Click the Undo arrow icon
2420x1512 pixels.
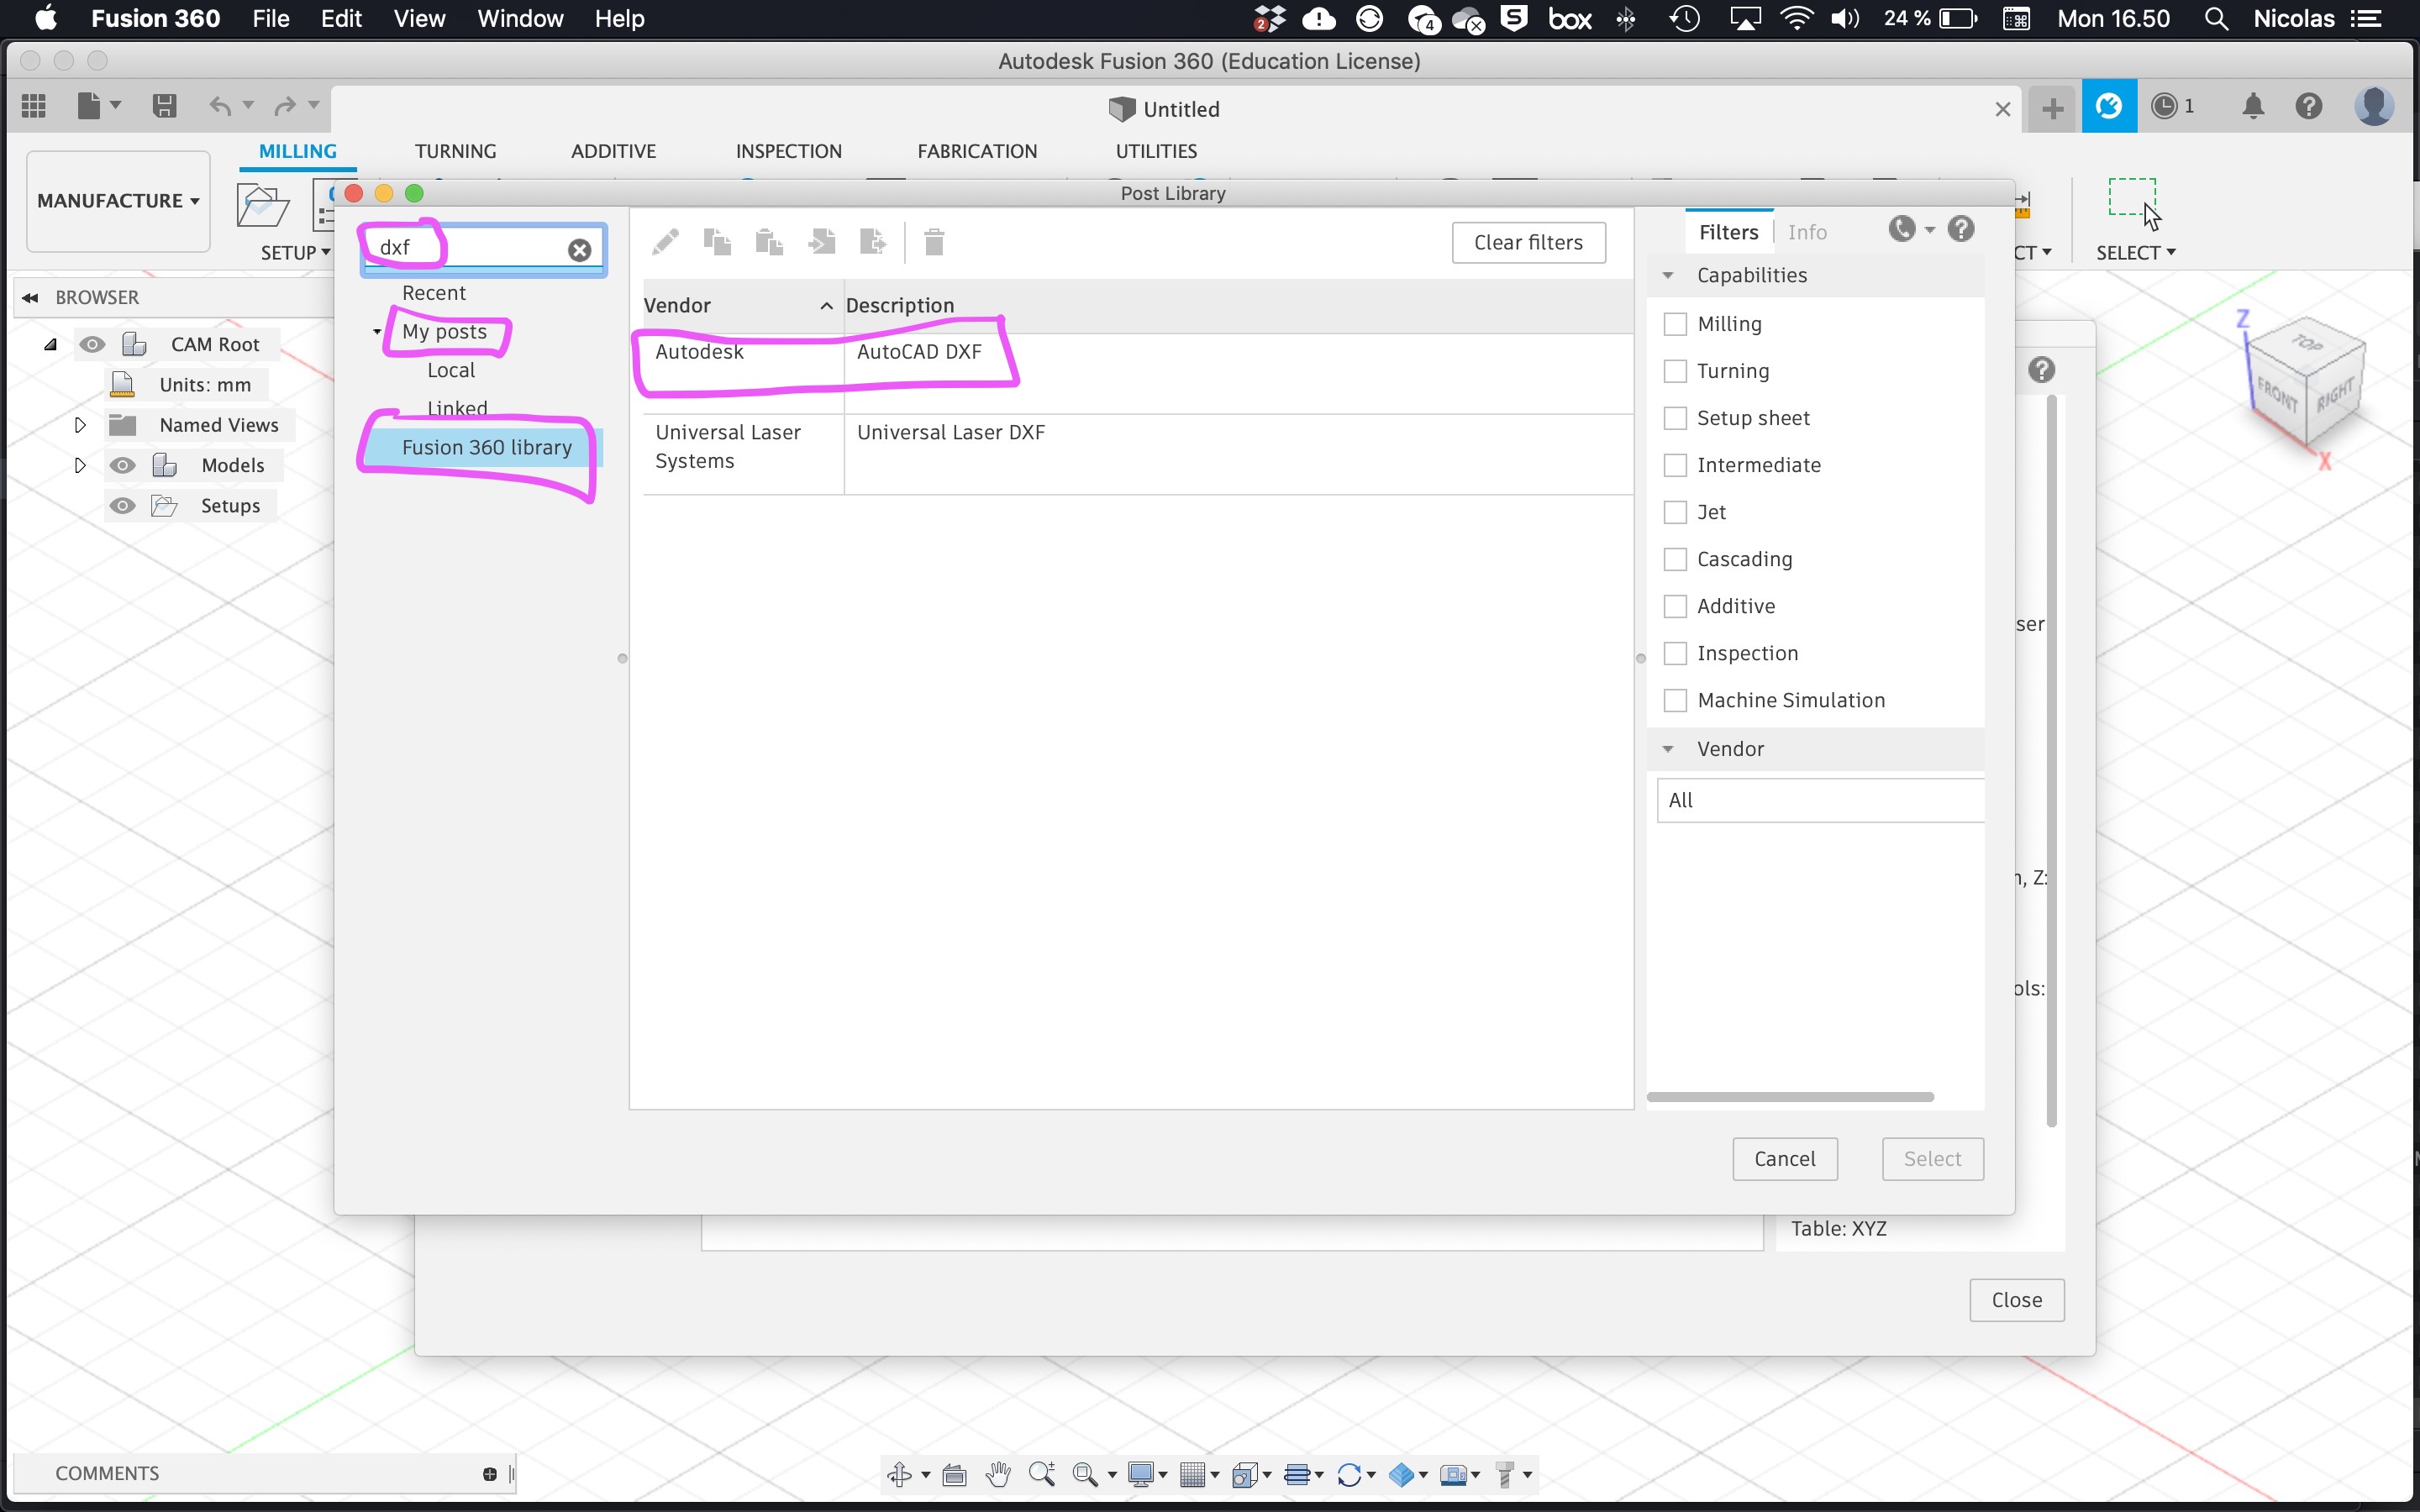(220, 105)
